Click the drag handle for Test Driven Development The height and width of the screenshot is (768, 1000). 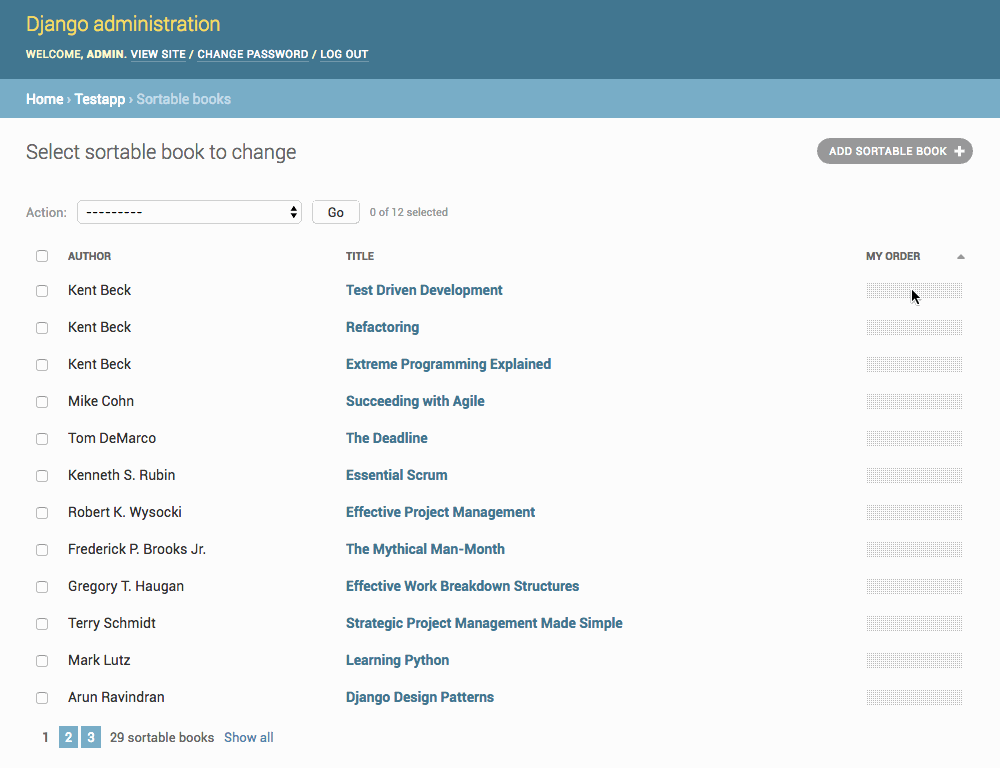click(914, 290)
